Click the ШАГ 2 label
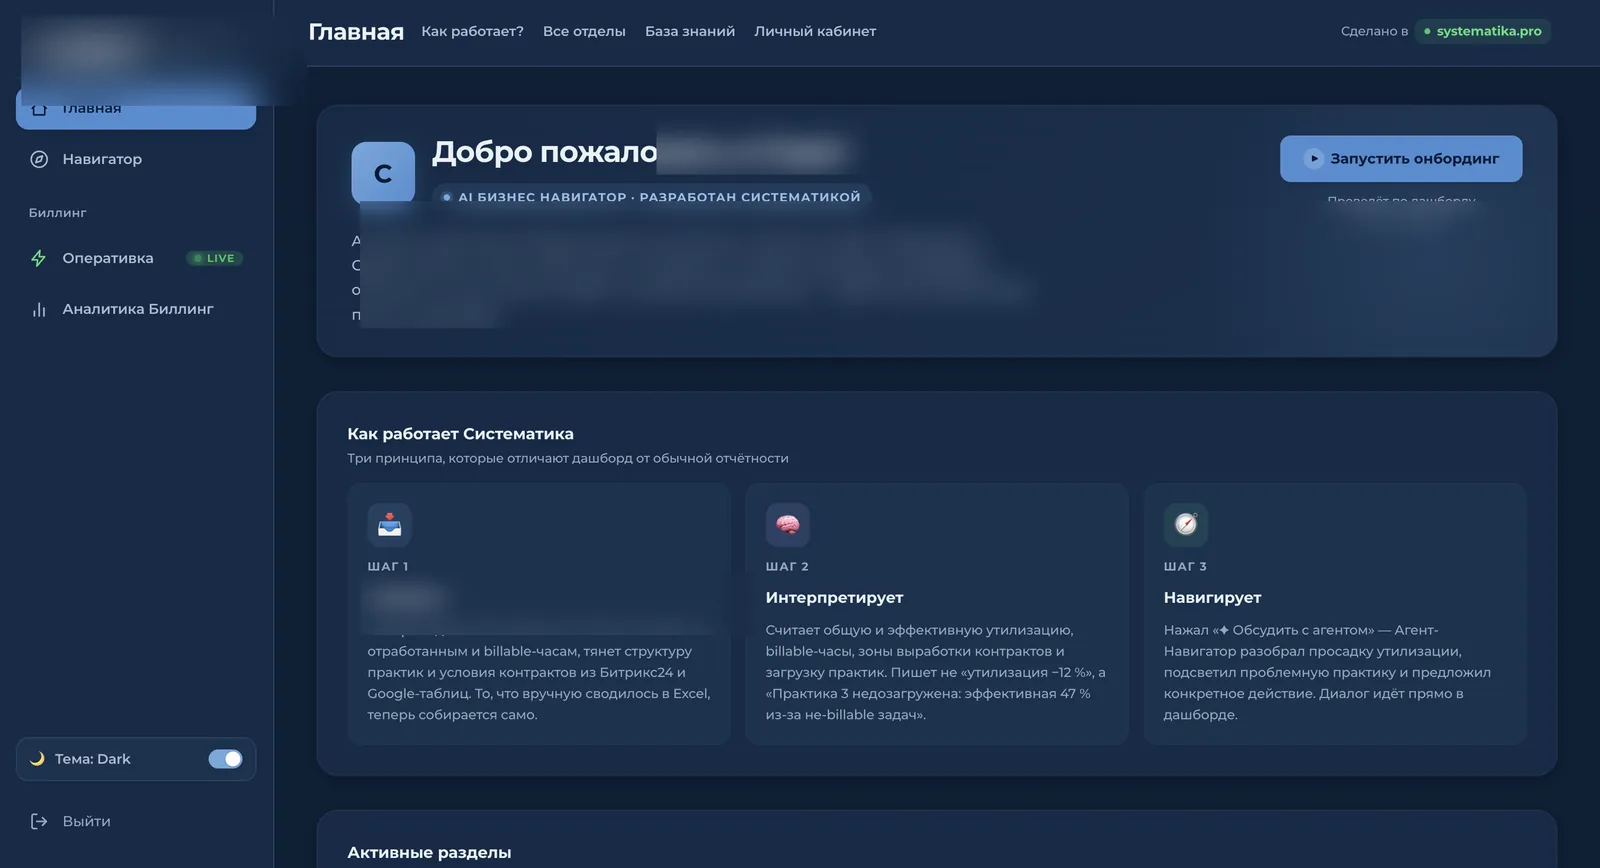 pyautogui.click(x=787, y=566)
